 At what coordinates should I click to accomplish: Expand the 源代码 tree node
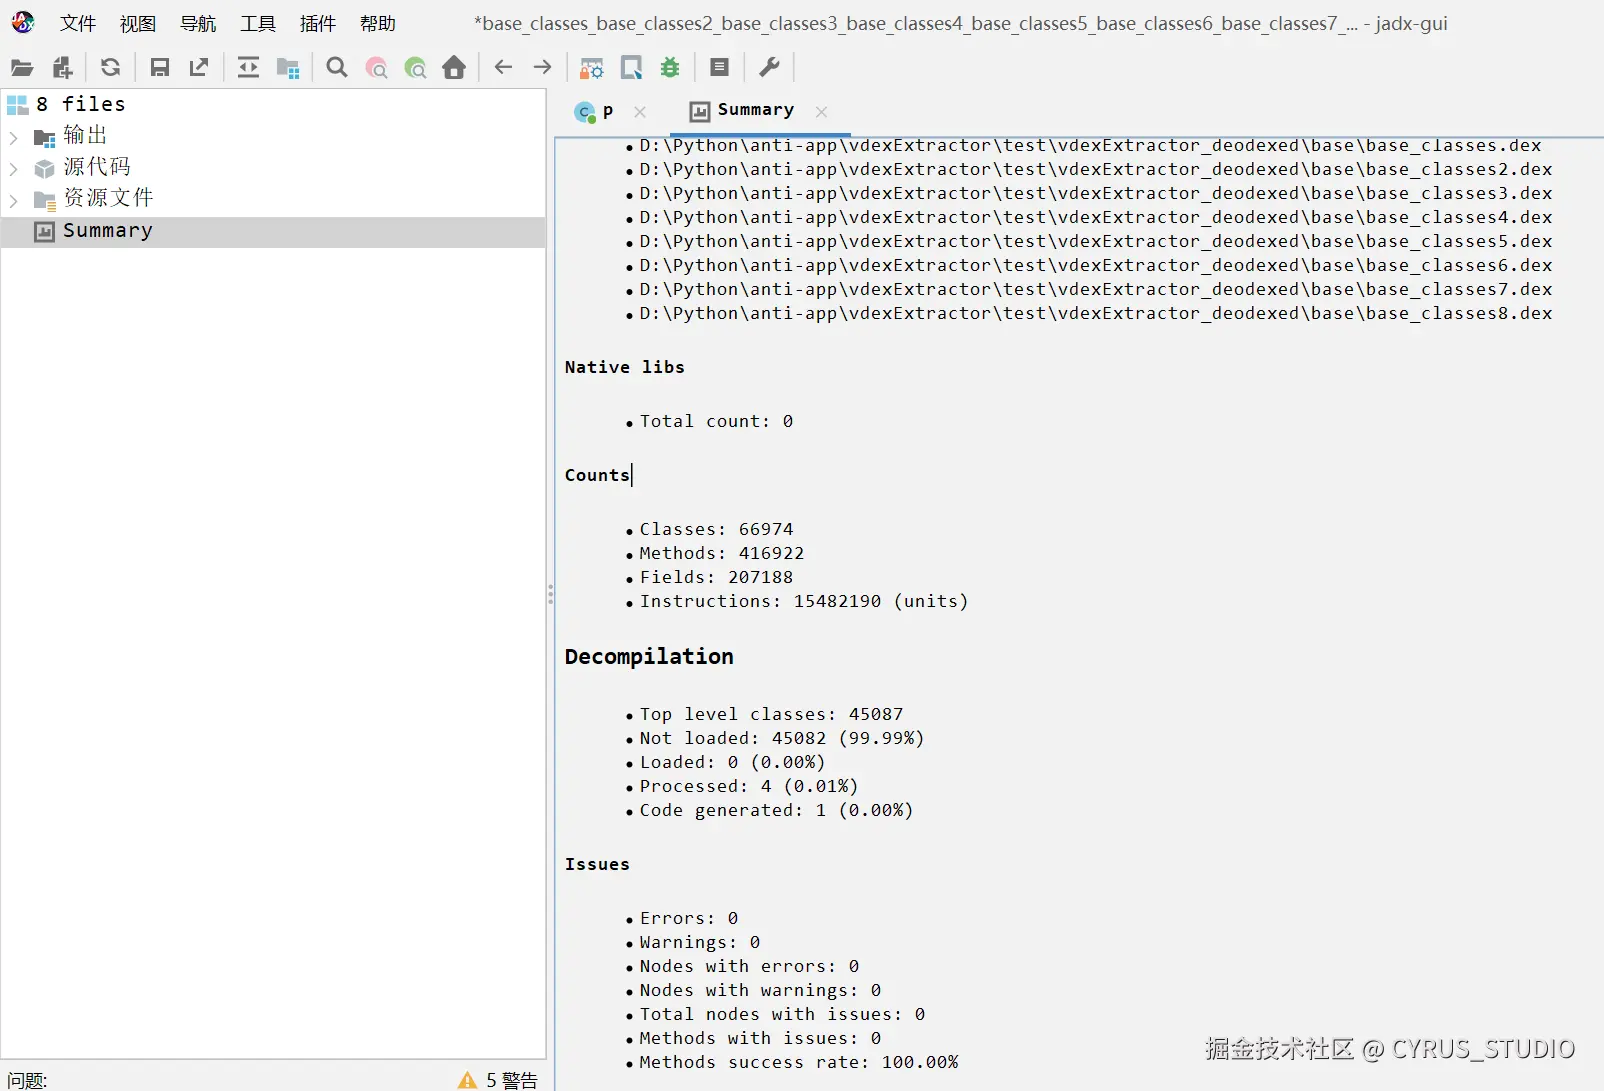tap(14, 167)
